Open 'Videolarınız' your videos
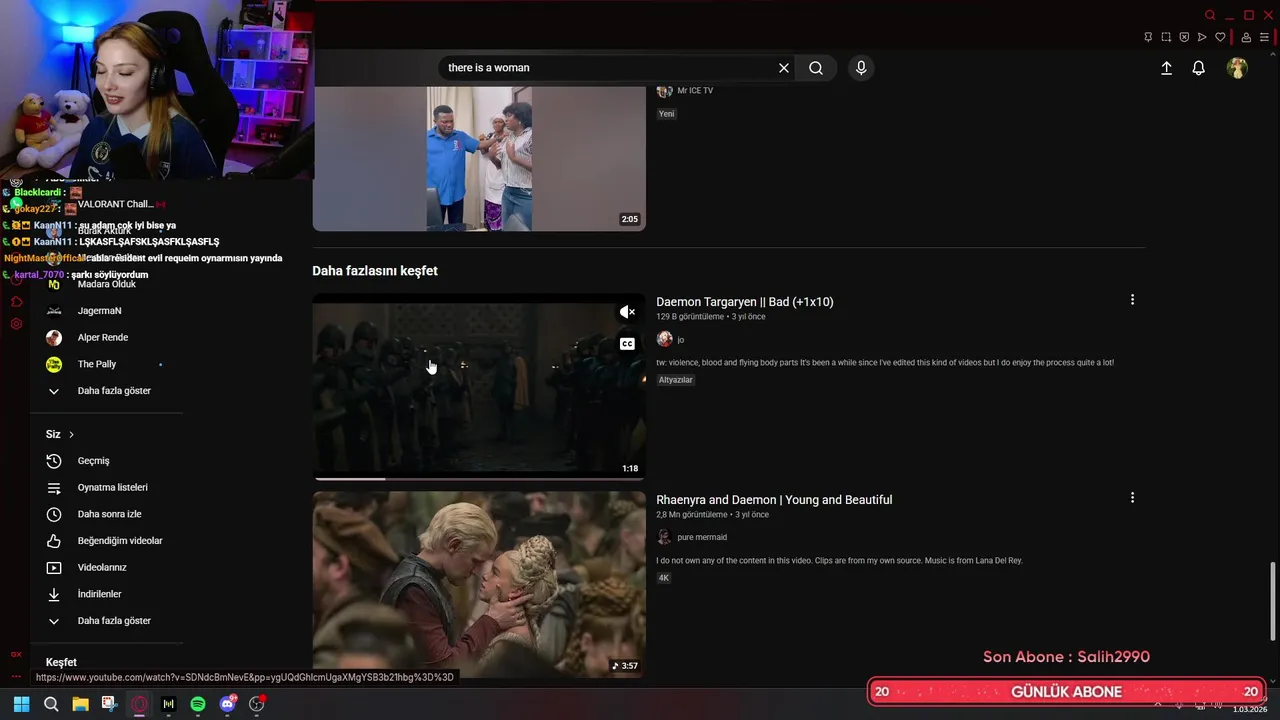1280x720 pixels. [x=102, y=568]
